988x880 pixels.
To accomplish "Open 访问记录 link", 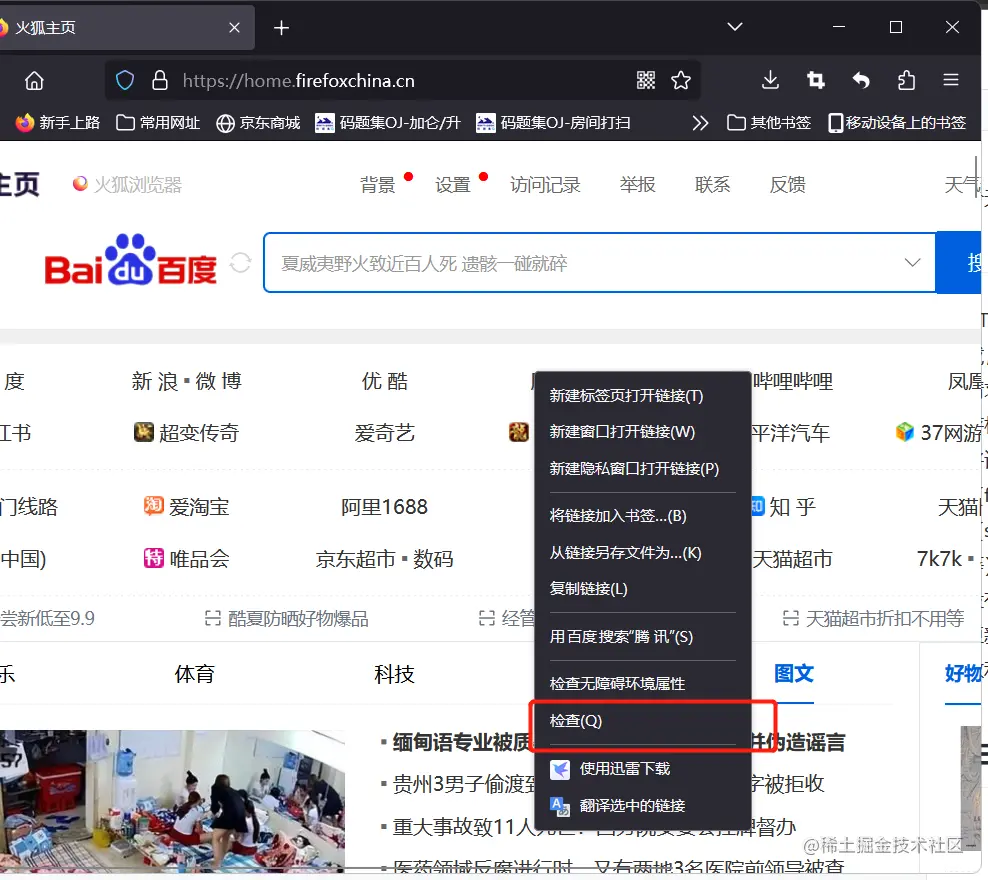I will (545, 185).
